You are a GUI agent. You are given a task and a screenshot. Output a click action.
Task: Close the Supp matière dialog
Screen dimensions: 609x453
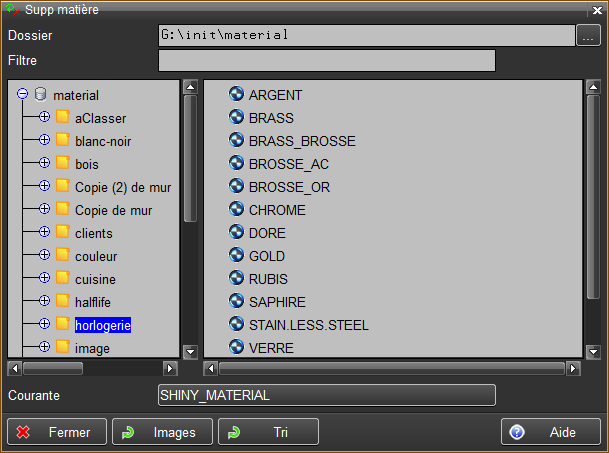tap(597, 10)
